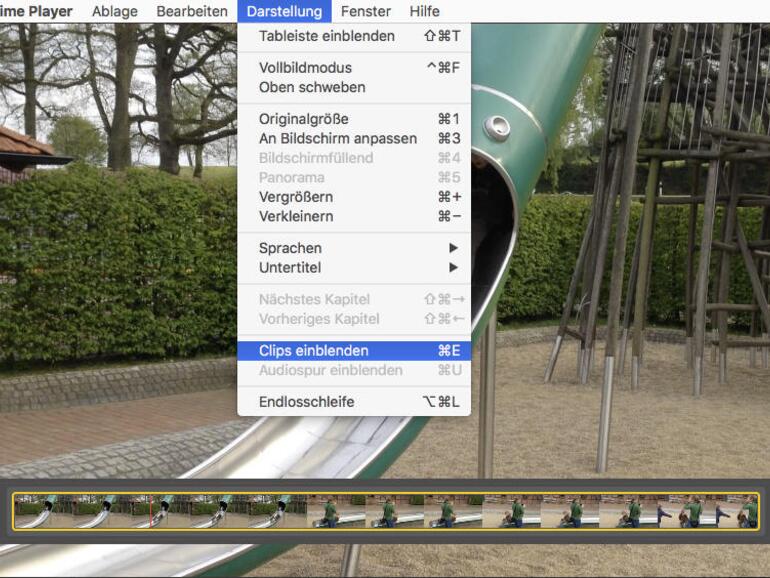Click the red playhead marker in clip timeline

151,511
